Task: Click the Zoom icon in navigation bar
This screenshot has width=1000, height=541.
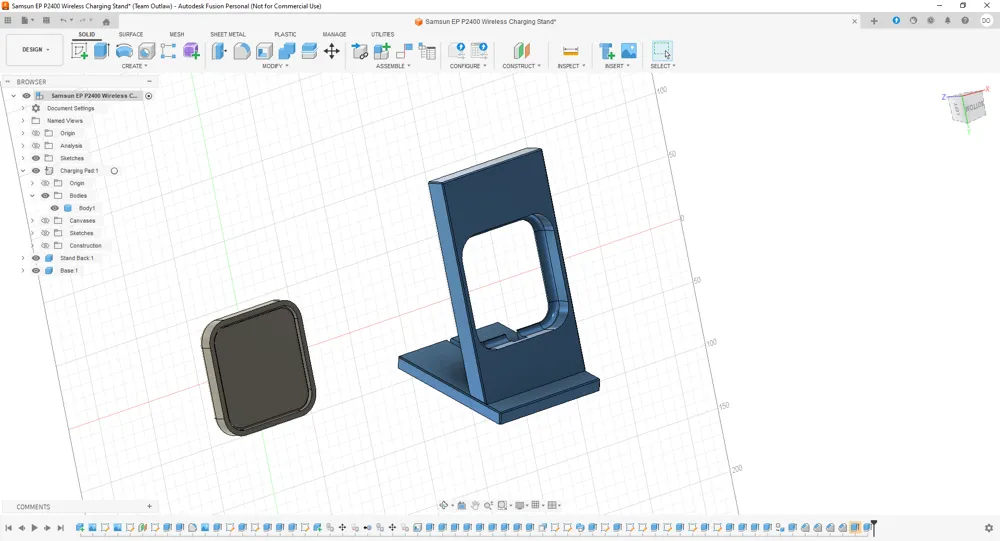Action: (489, 505)
